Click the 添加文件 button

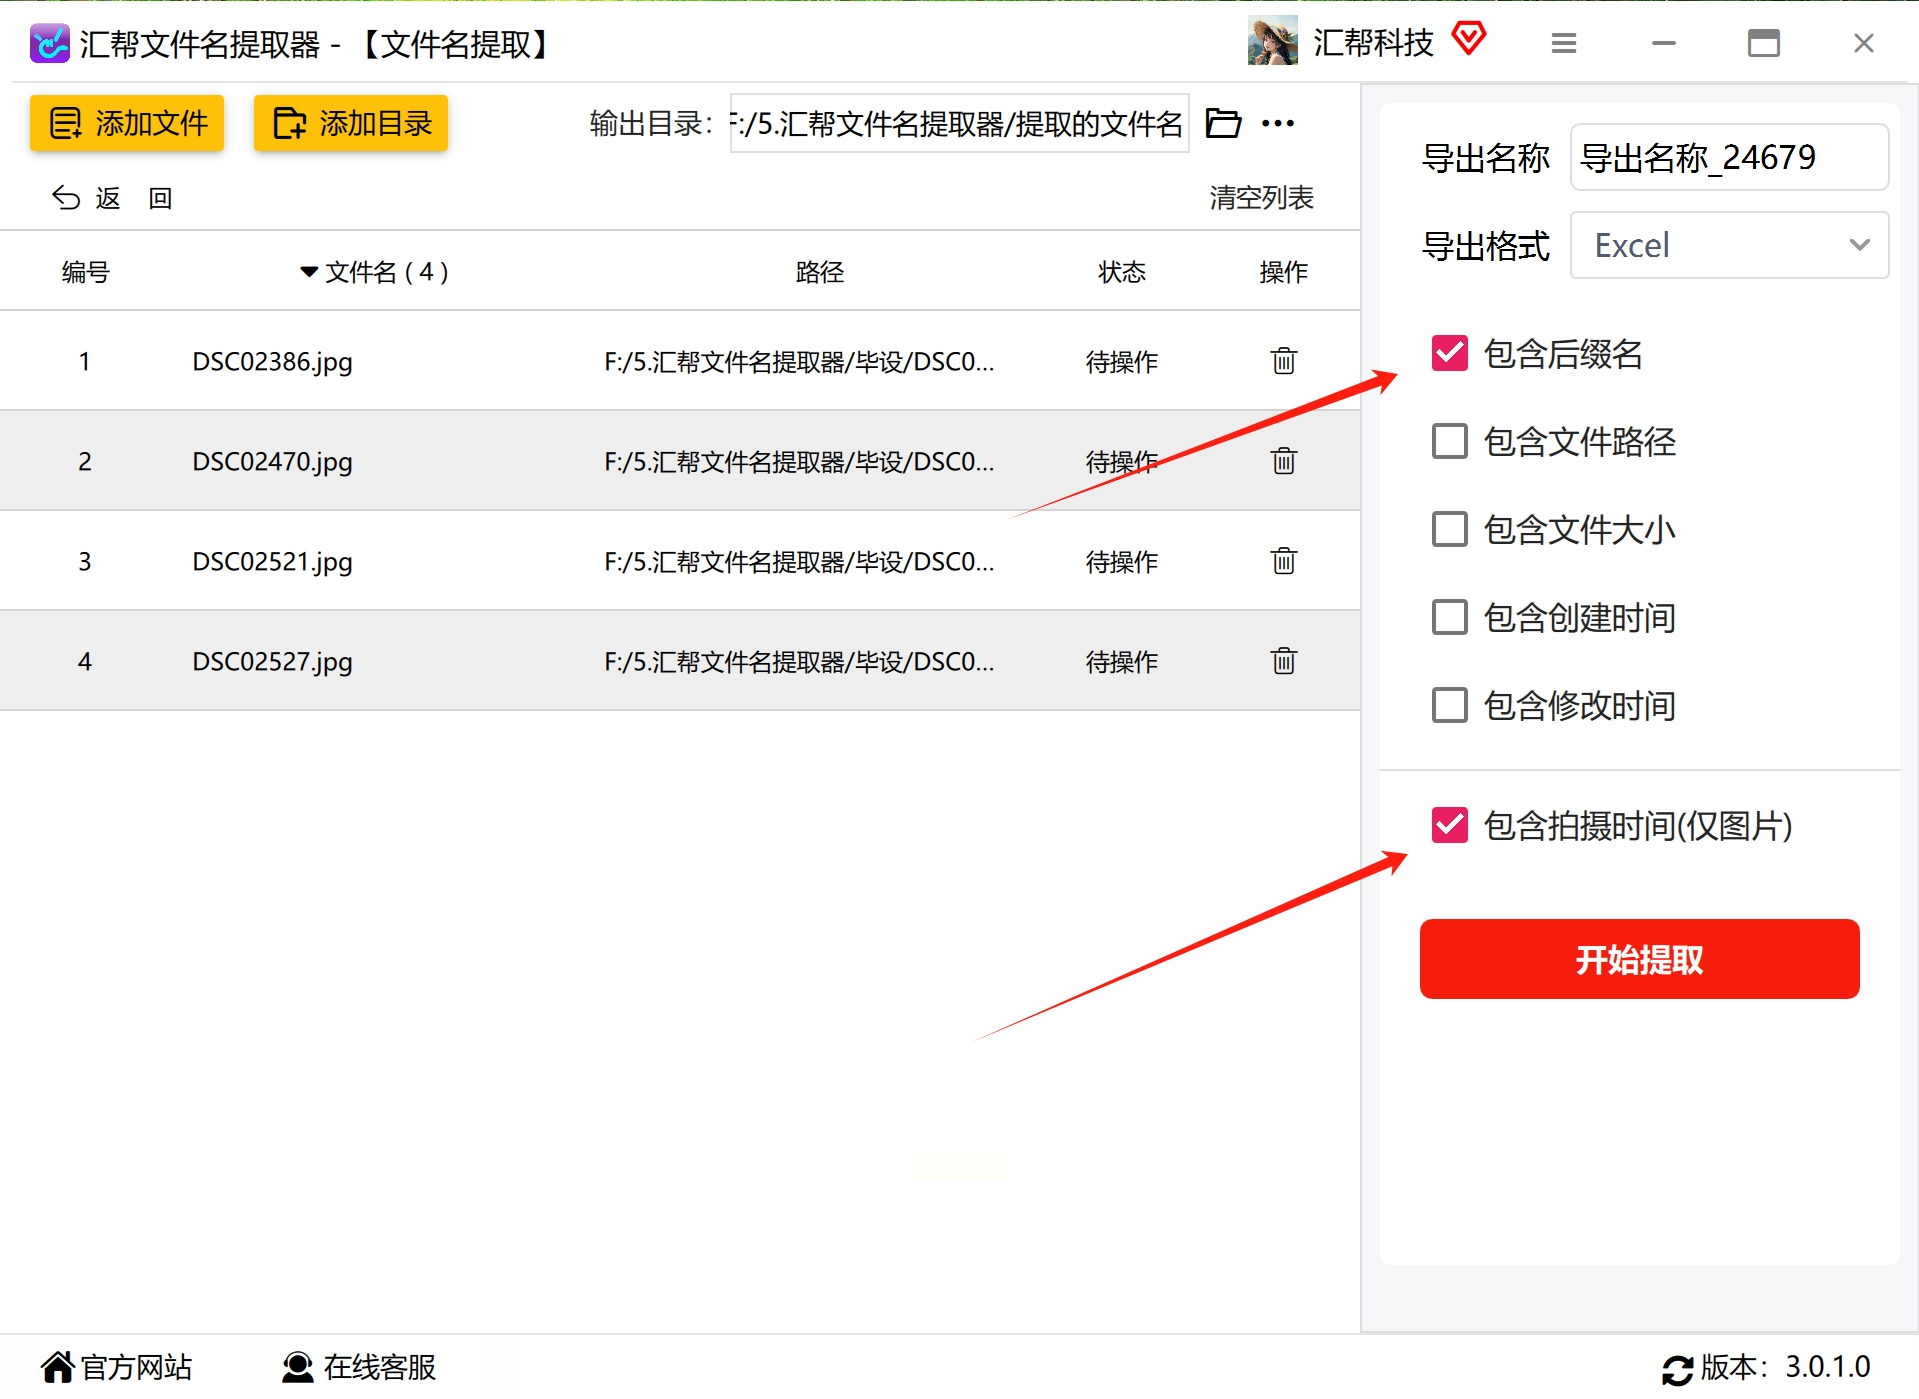click(127, 123)
